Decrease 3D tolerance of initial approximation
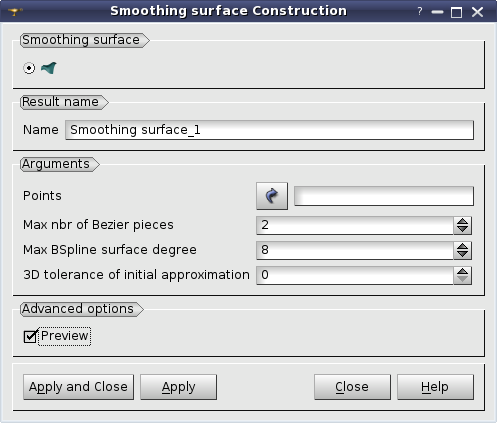Image resolution: width=497 pixels, height=423 pixels. click(462, 279)
